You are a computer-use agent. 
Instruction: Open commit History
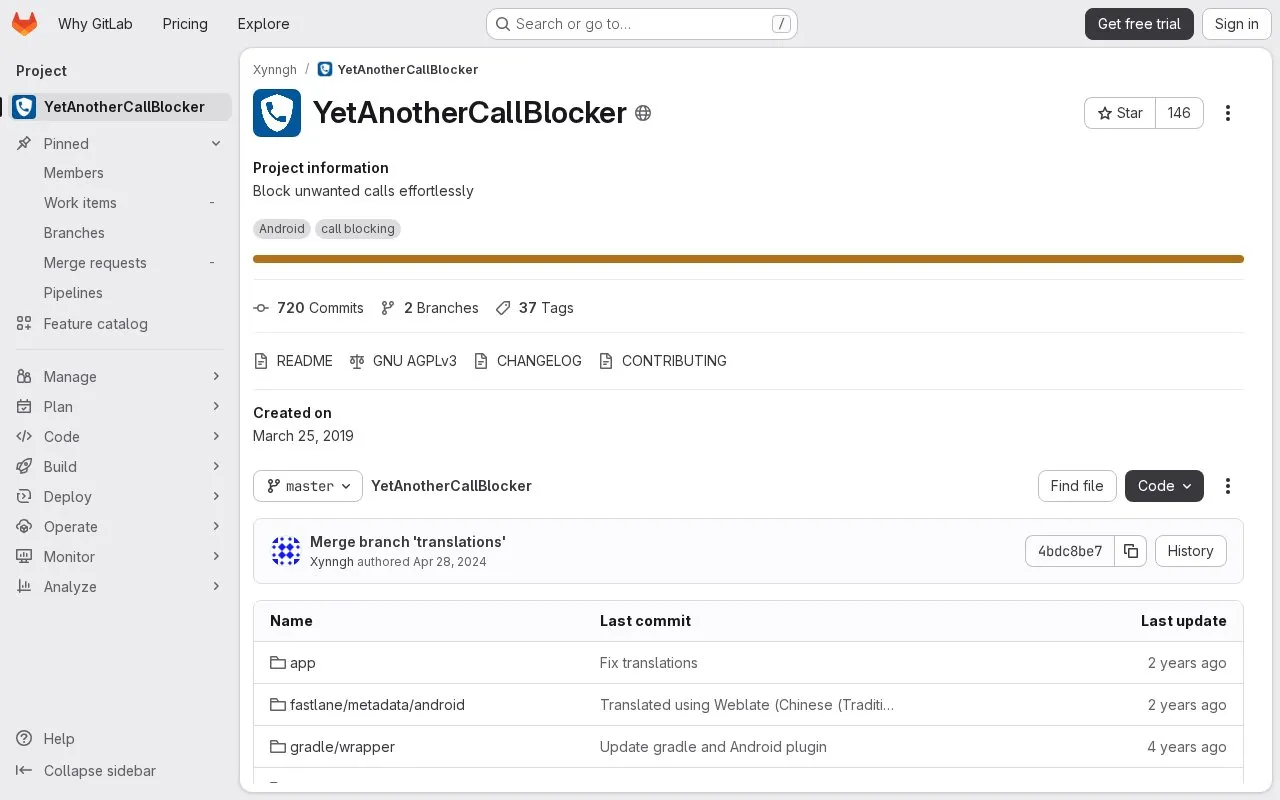pyautogui.click(x=1190, y=551)
